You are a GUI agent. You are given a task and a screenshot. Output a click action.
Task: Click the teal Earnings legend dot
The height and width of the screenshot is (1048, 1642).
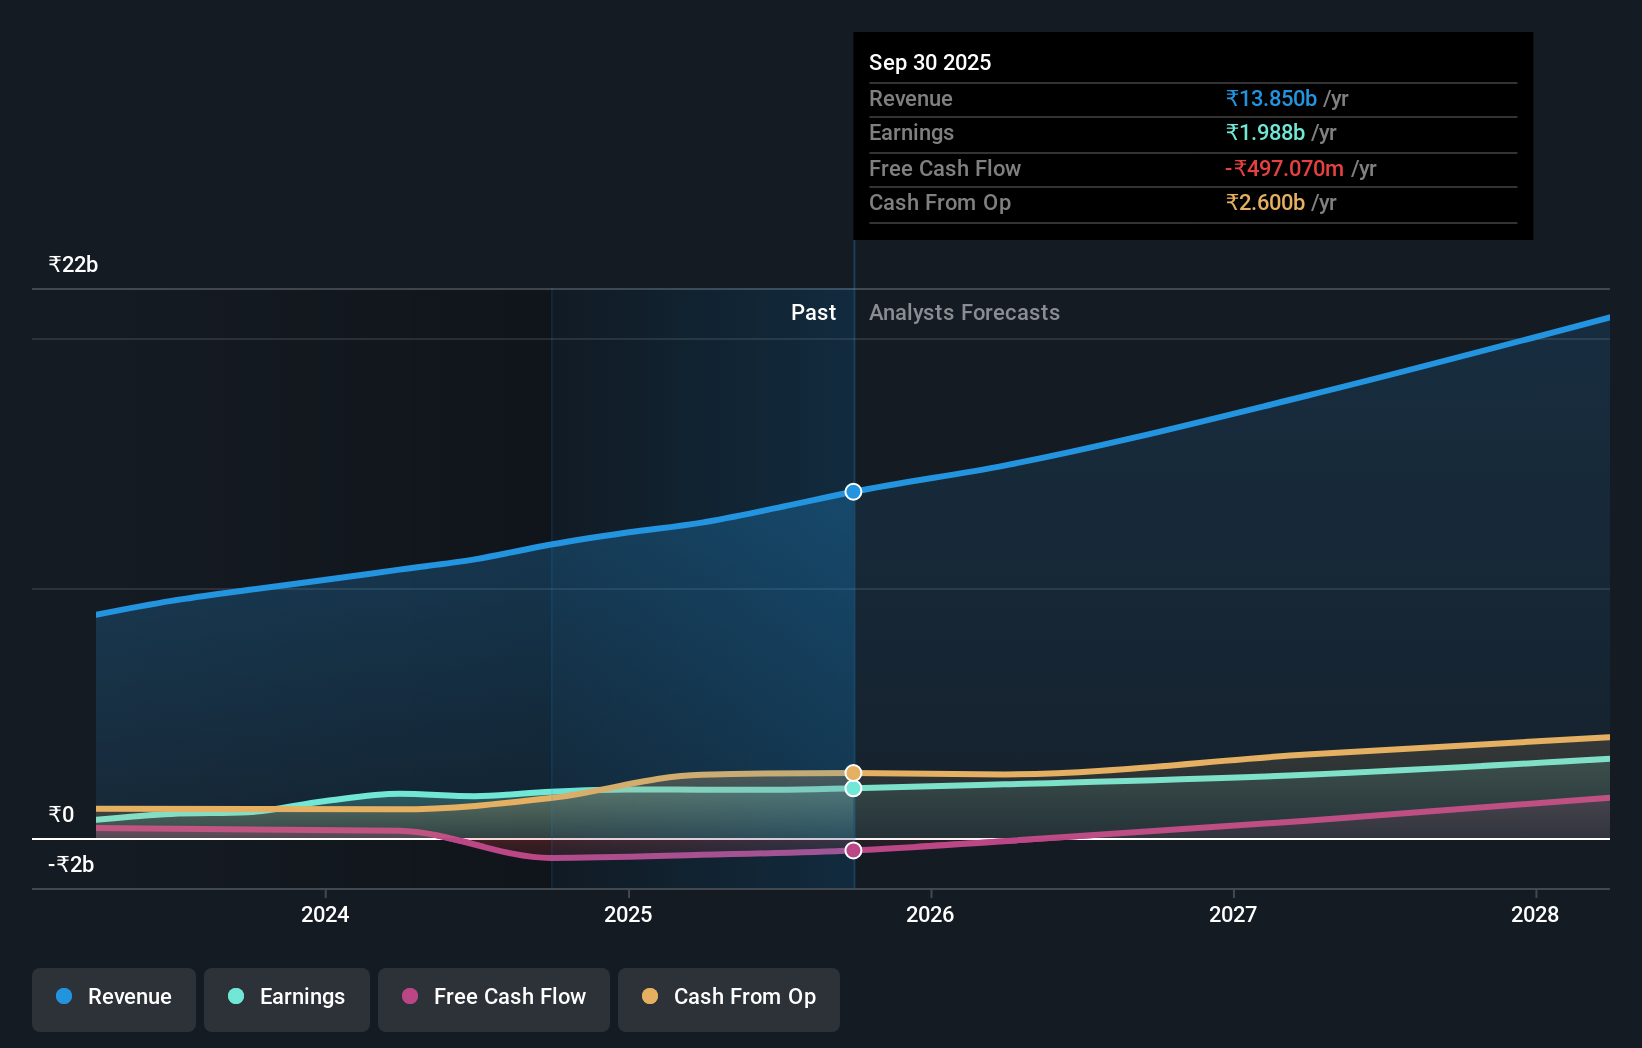point(236,997)
